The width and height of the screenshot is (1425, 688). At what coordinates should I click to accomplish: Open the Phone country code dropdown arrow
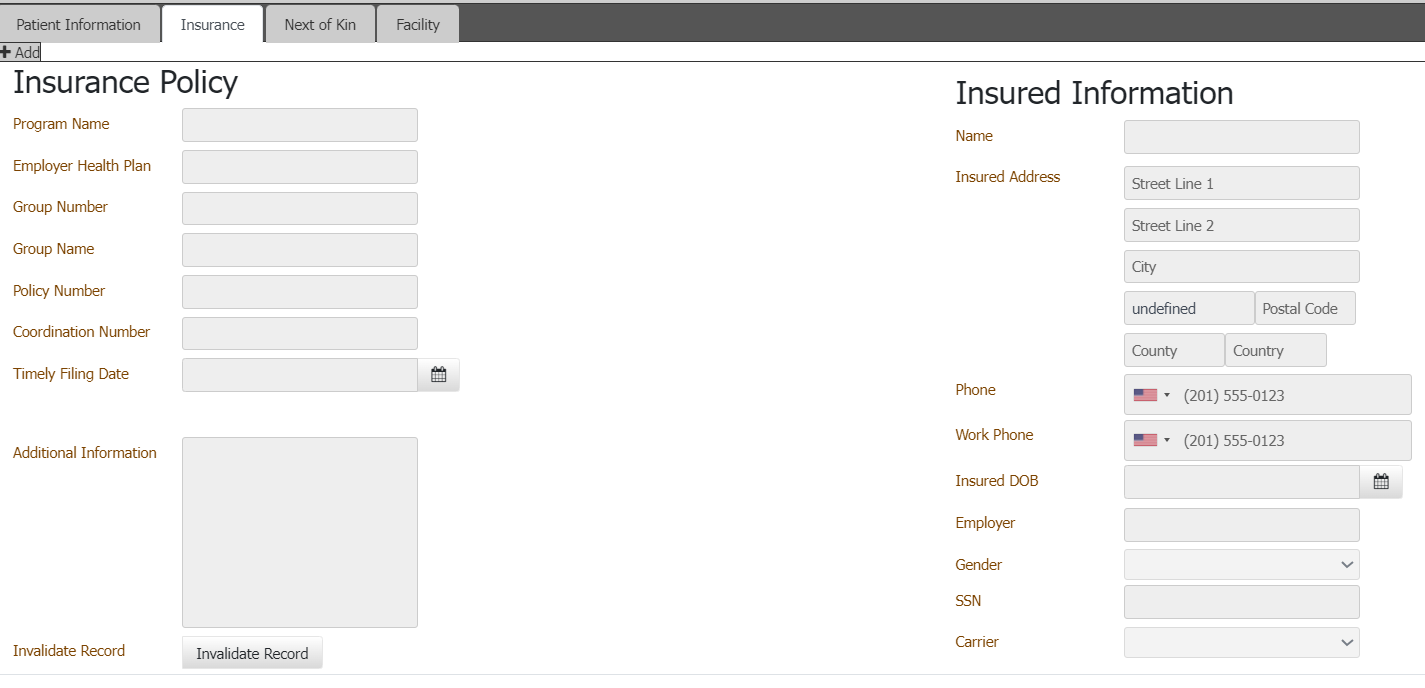[1167, 395]
